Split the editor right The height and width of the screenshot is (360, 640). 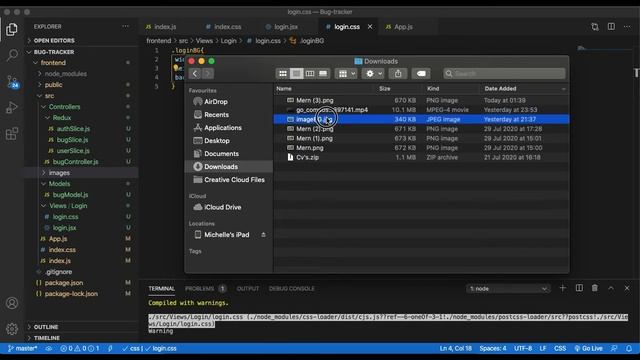click(x=611, y=27)
